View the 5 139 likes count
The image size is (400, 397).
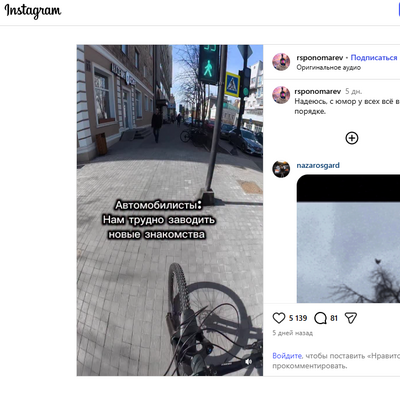(x=298, y=318)
